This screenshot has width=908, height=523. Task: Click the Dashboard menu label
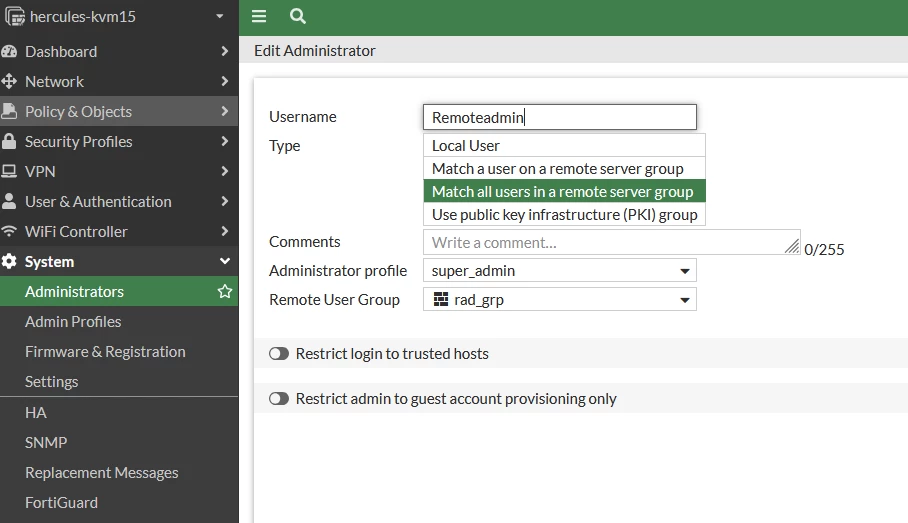tap(61, 52)
